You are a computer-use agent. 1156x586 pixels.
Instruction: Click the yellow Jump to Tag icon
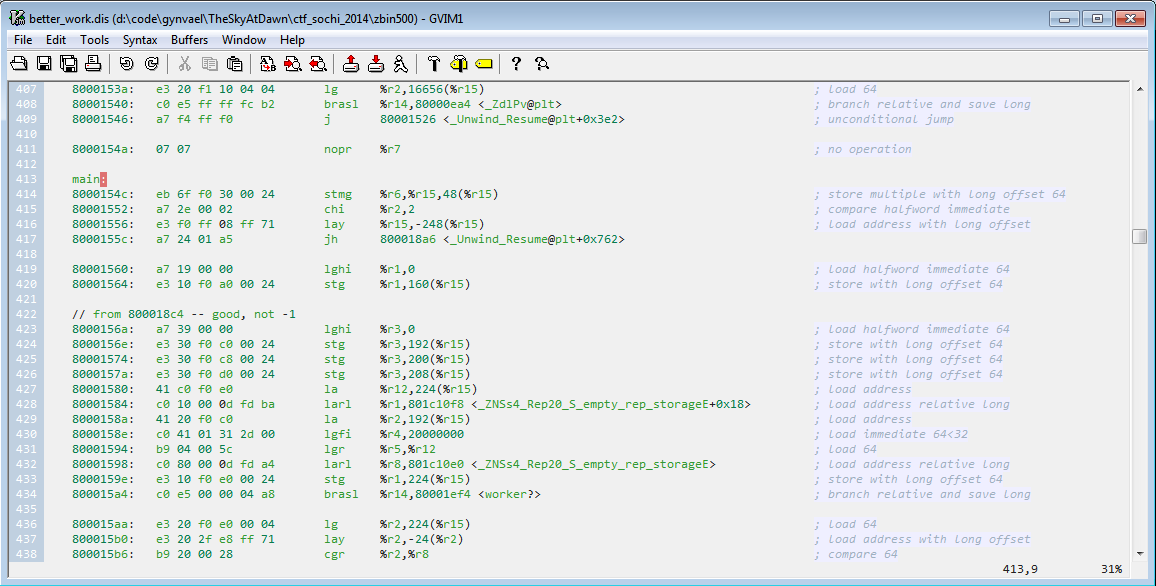tap(483, 64)
